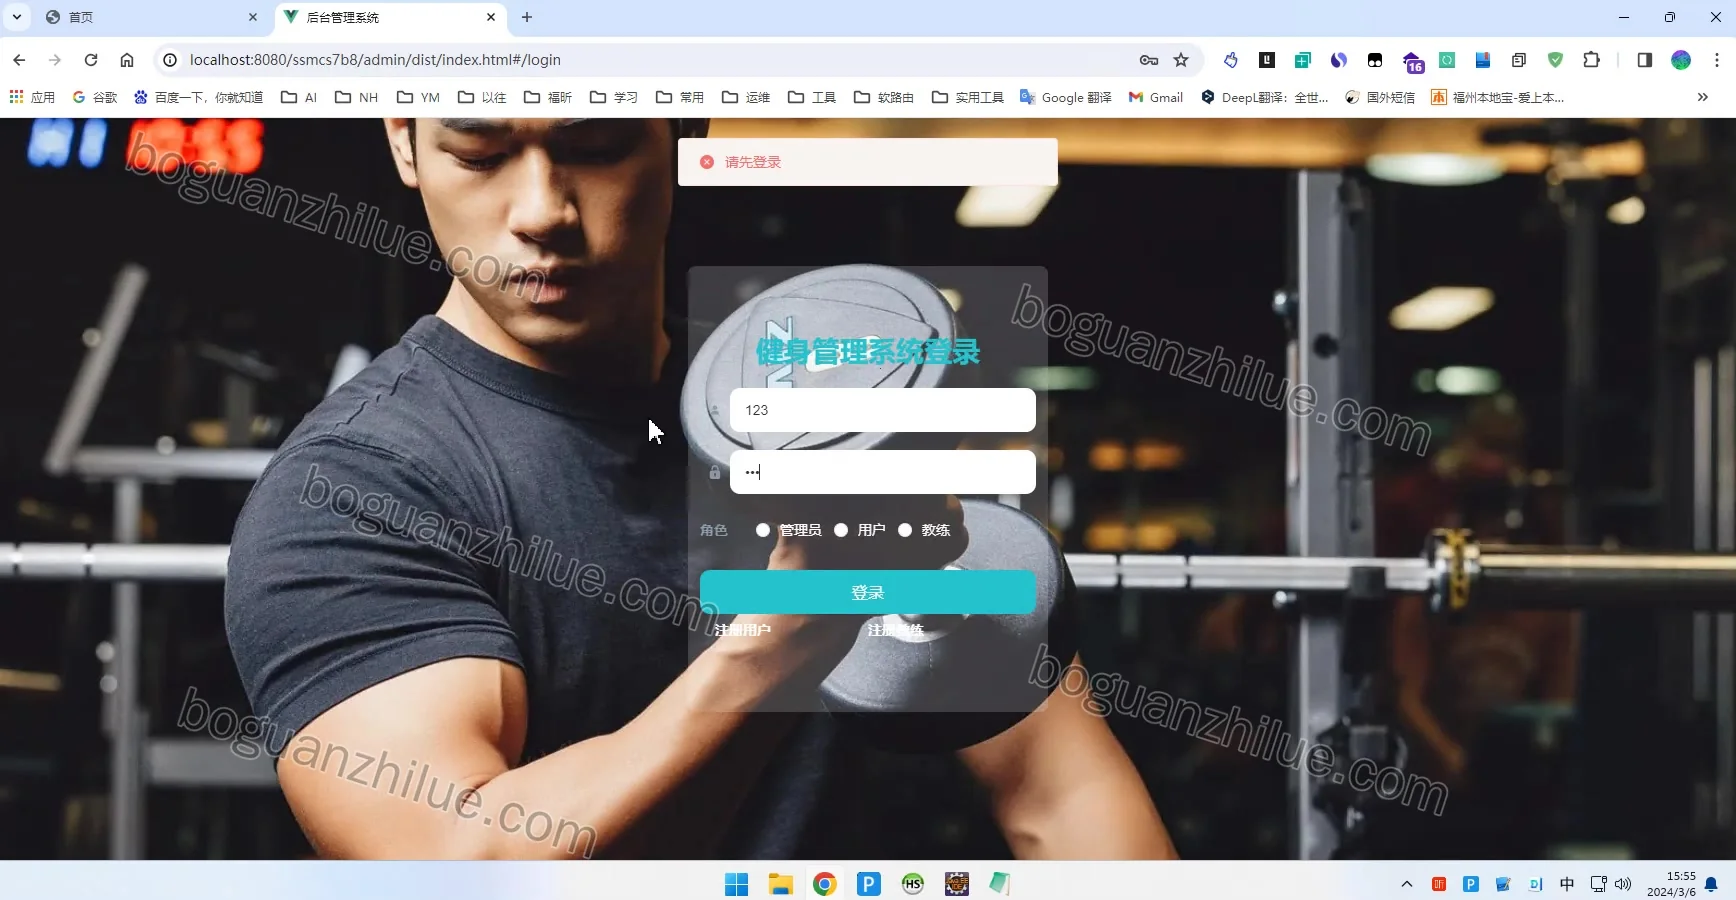Focus the password input field
1736x900 pixels.
tap(882, 472)
